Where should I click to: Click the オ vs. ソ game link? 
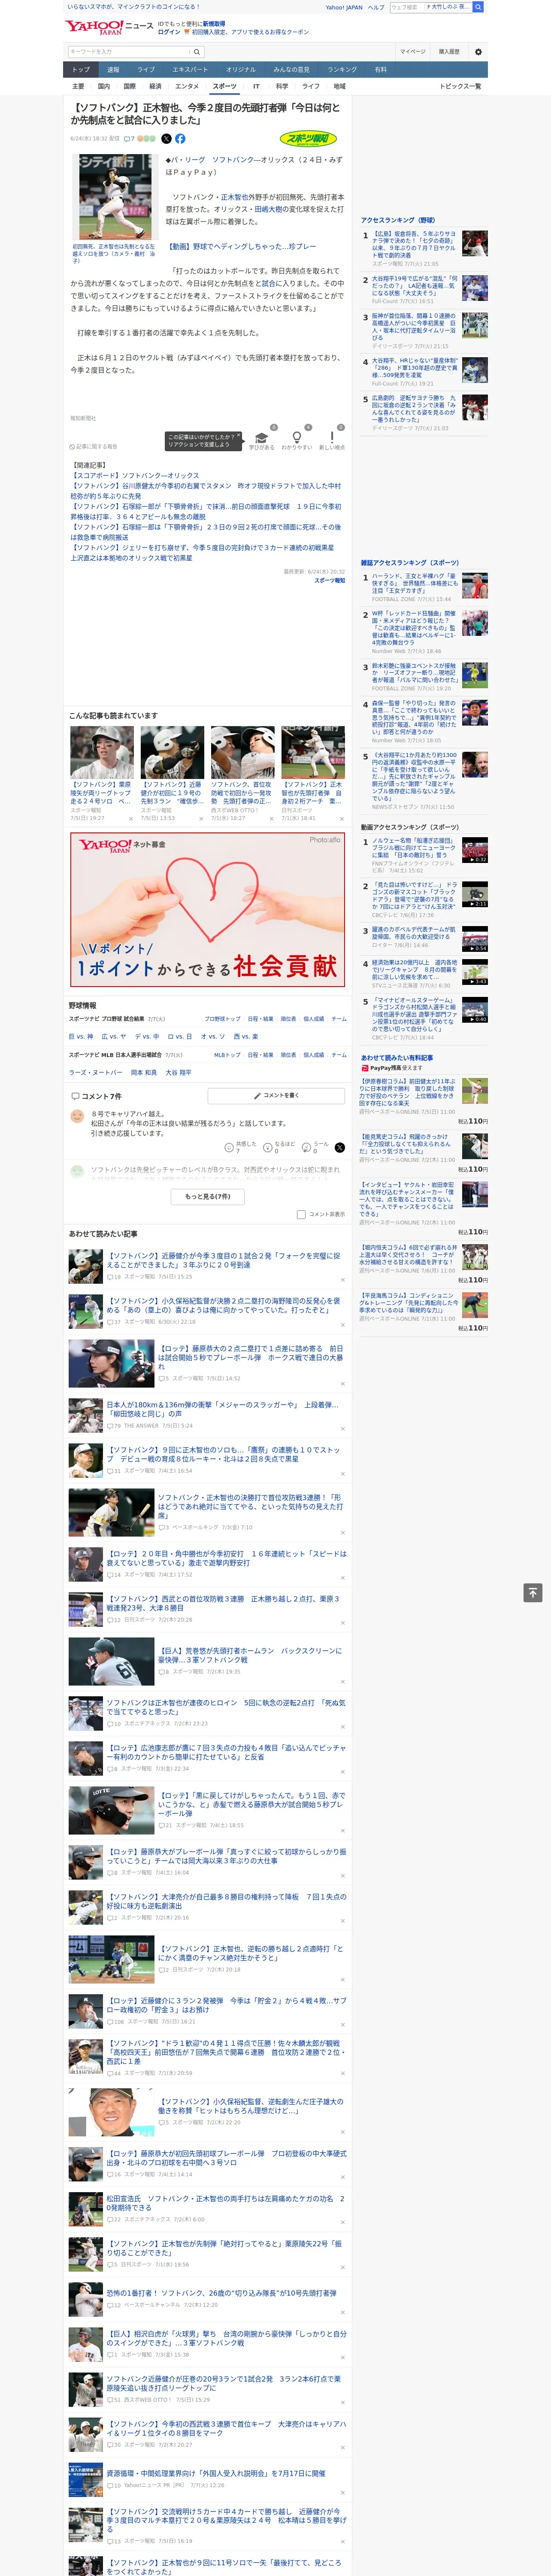pos(213,1036)
